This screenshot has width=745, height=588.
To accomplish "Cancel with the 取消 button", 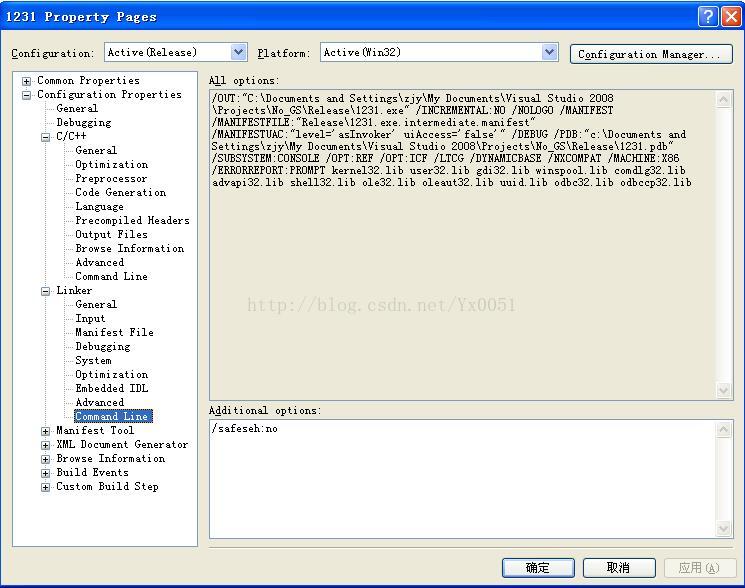I will [619, 568].
